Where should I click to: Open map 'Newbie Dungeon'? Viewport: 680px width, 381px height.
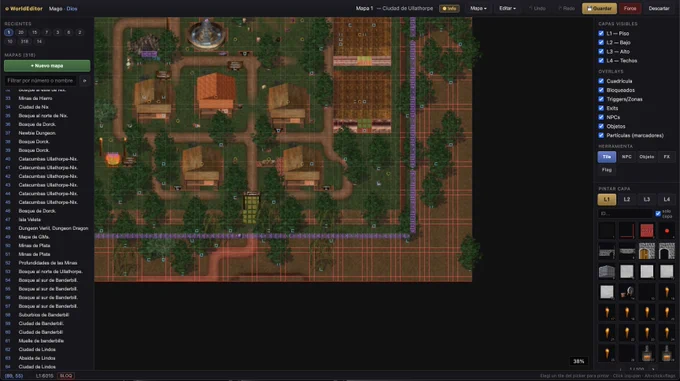click(x=47, y=133)
